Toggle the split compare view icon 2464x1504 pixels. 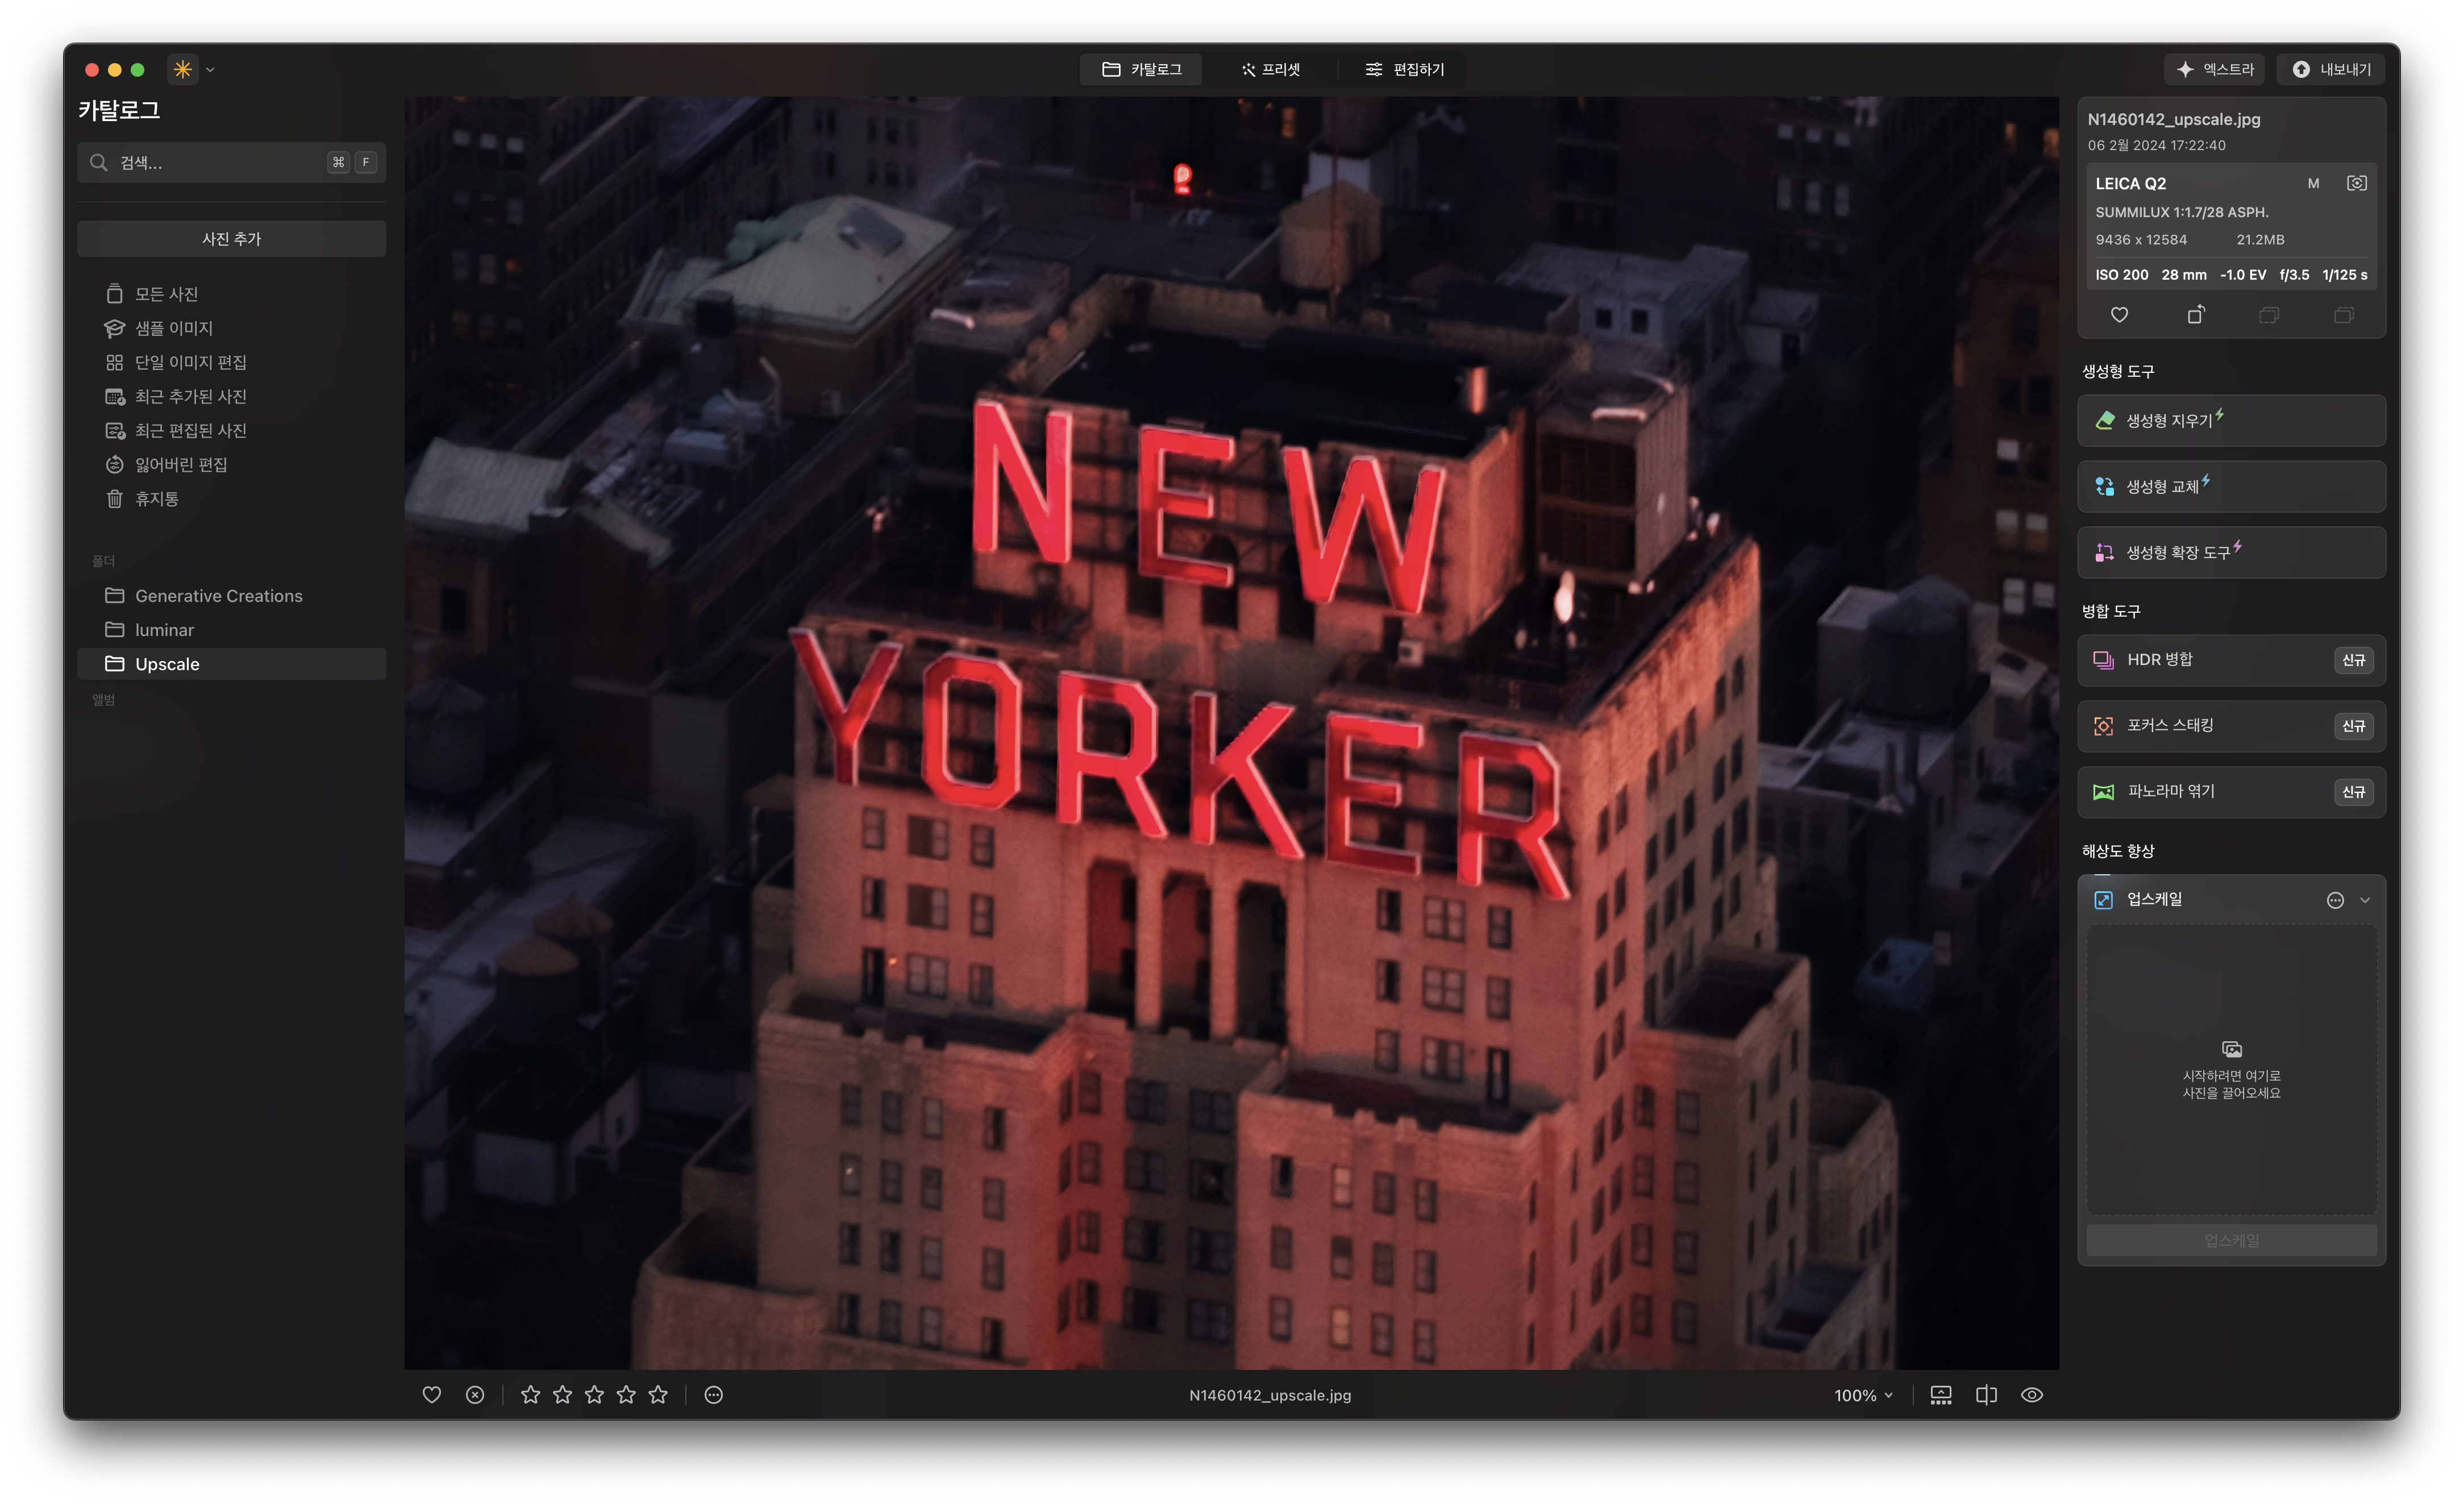(1986, 1395)
